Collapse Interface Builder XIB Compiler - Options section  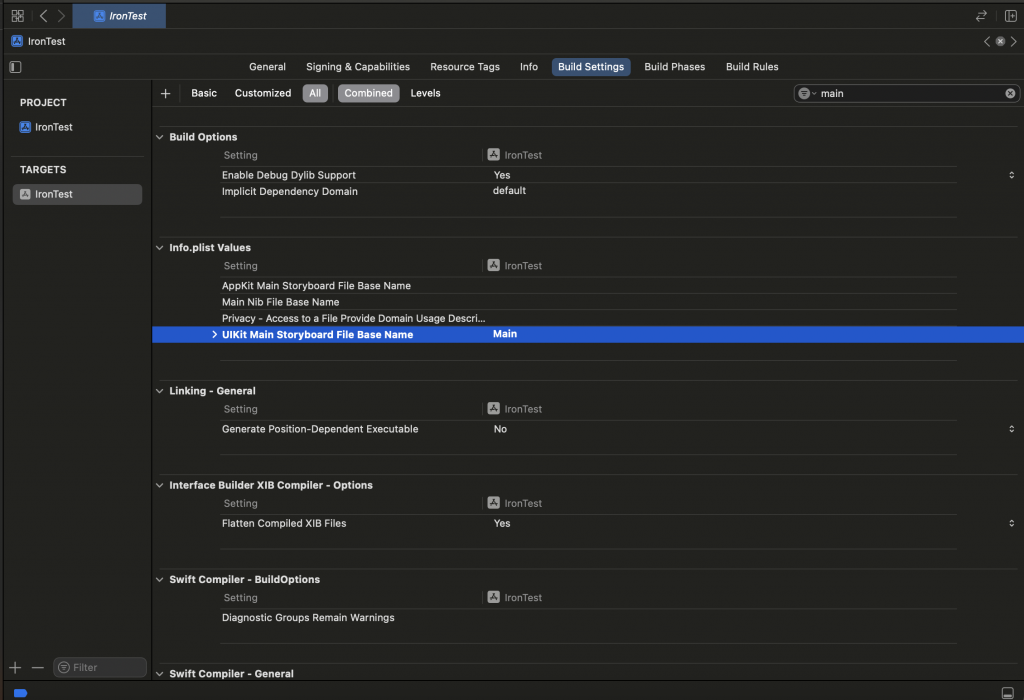pos(159,485)
